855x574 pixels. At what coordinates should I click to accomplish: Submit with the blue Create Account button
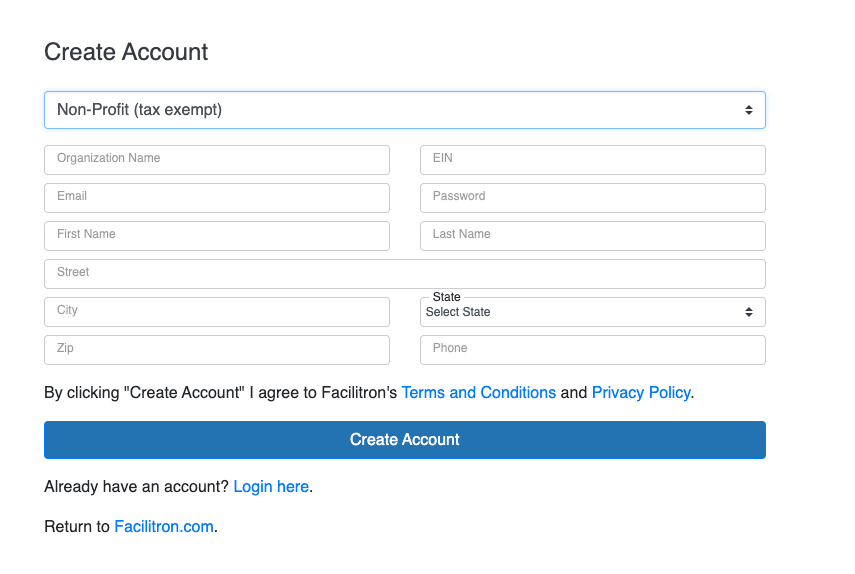pos(405,440)
